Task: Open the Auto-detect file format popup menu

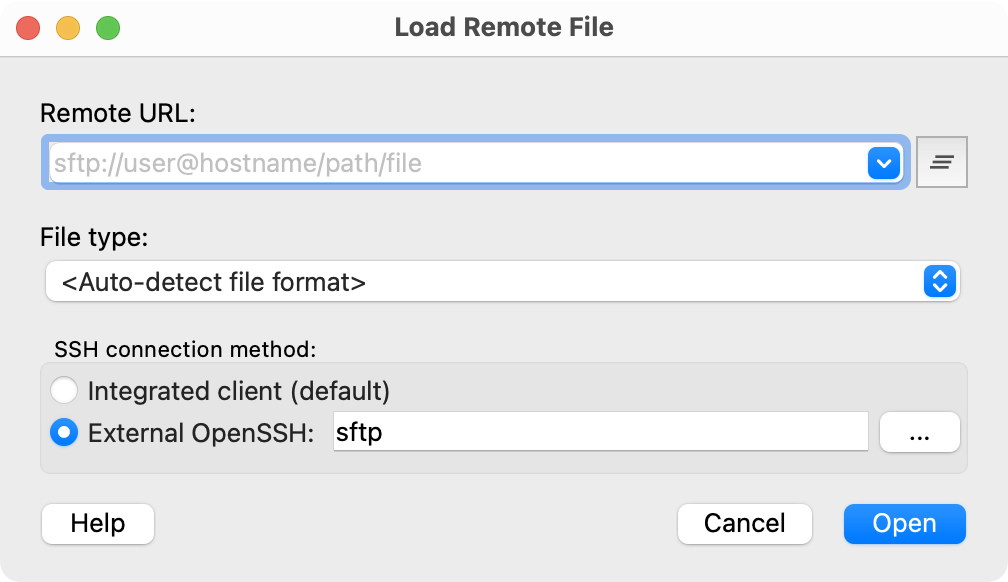Action: tap(490, 282)
